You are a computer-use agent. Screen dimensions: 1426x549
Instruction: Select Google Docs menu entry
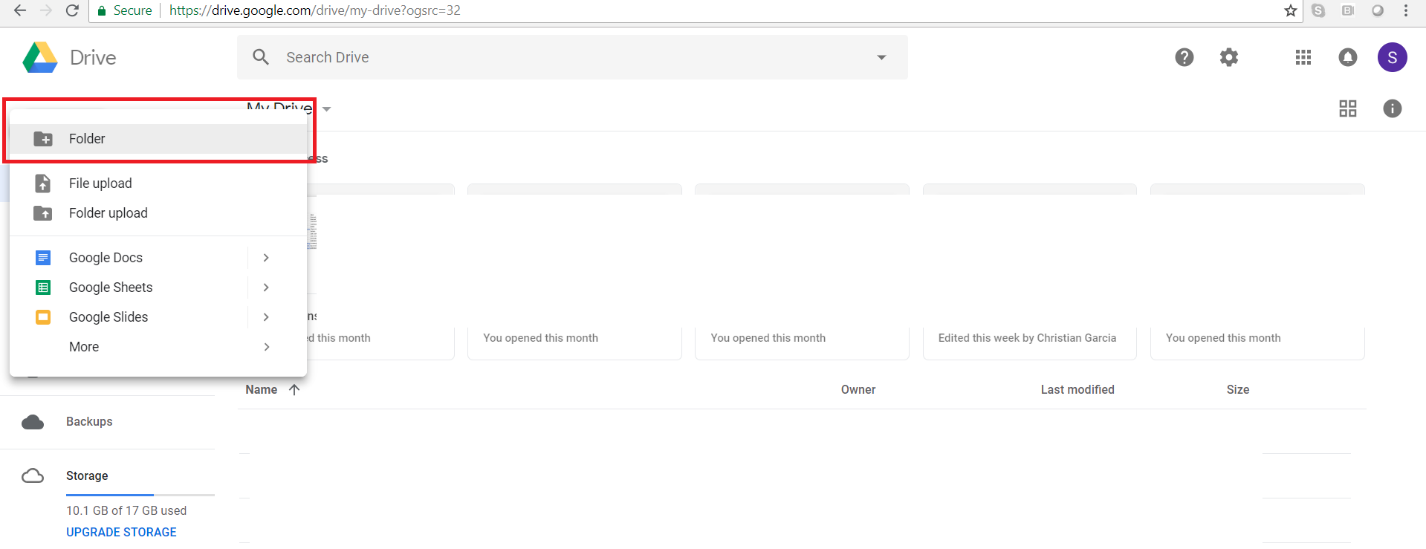point(158,258)
